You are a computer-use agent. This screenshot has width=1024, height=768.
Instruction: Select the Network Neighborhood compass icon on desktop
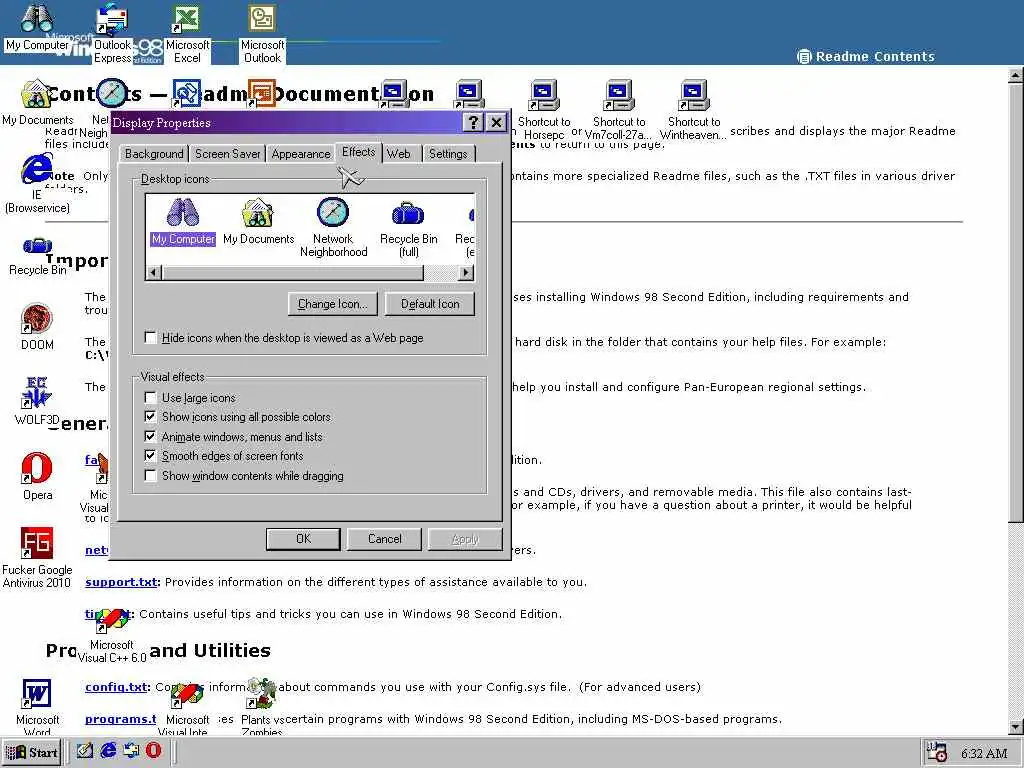111,93
